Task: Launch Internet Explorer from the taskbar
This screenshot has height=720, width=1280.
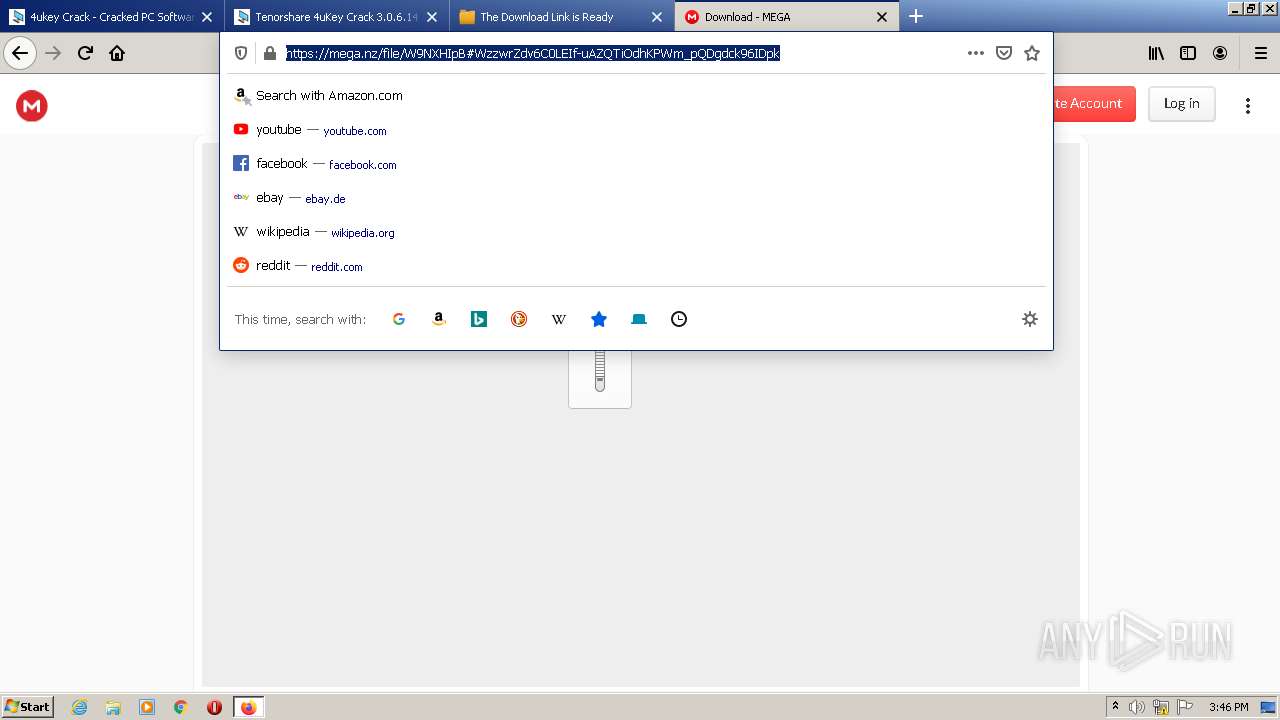Action: 80,707
